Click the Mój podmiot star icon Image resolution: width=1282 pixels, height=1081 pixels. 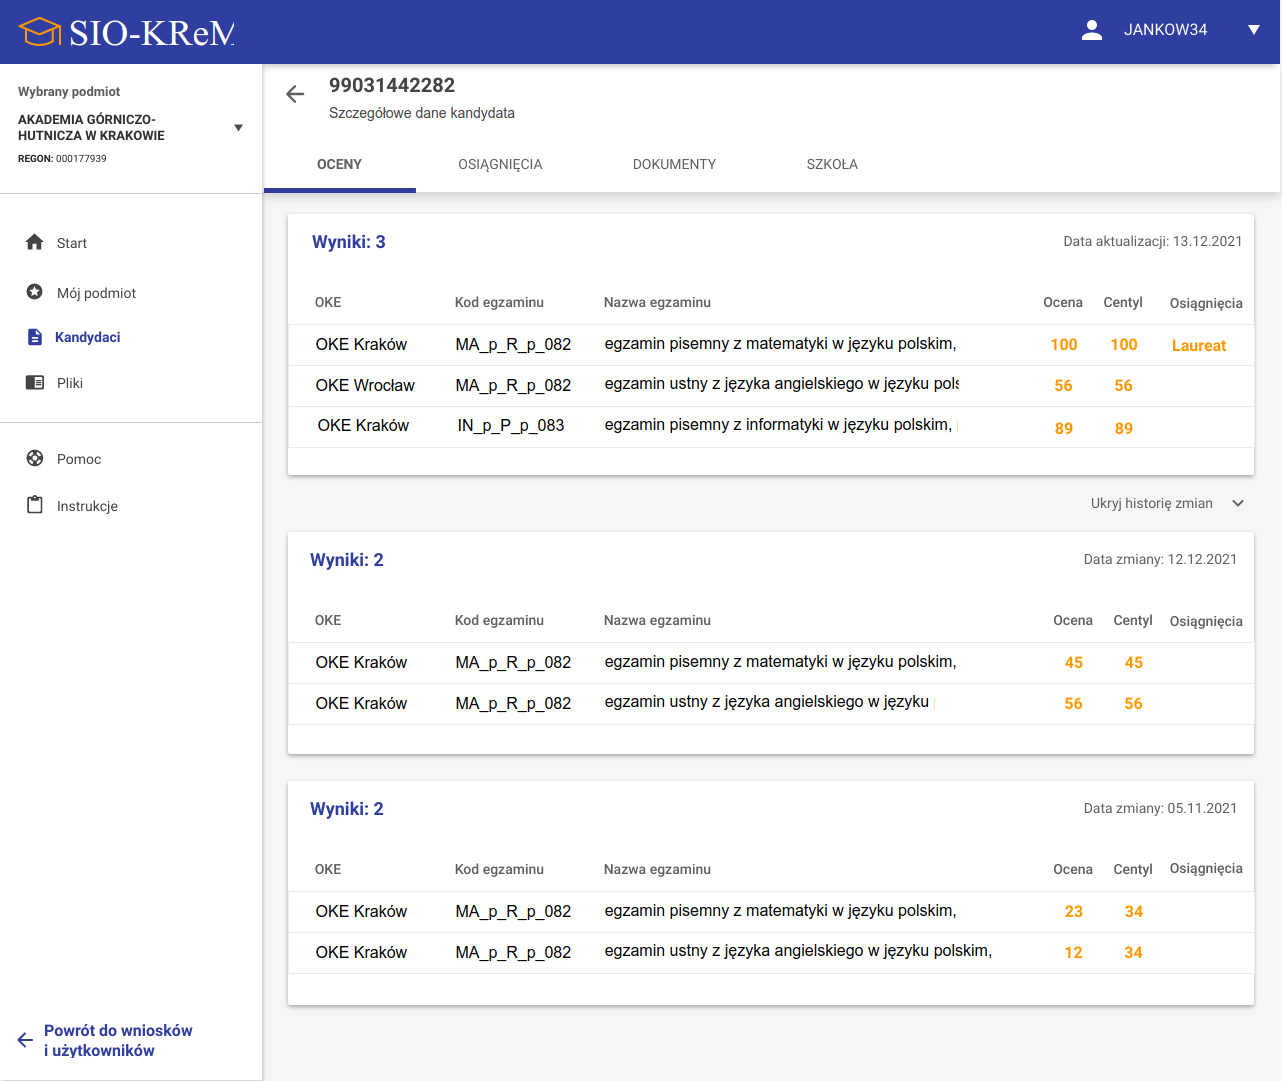pos(35,292)
